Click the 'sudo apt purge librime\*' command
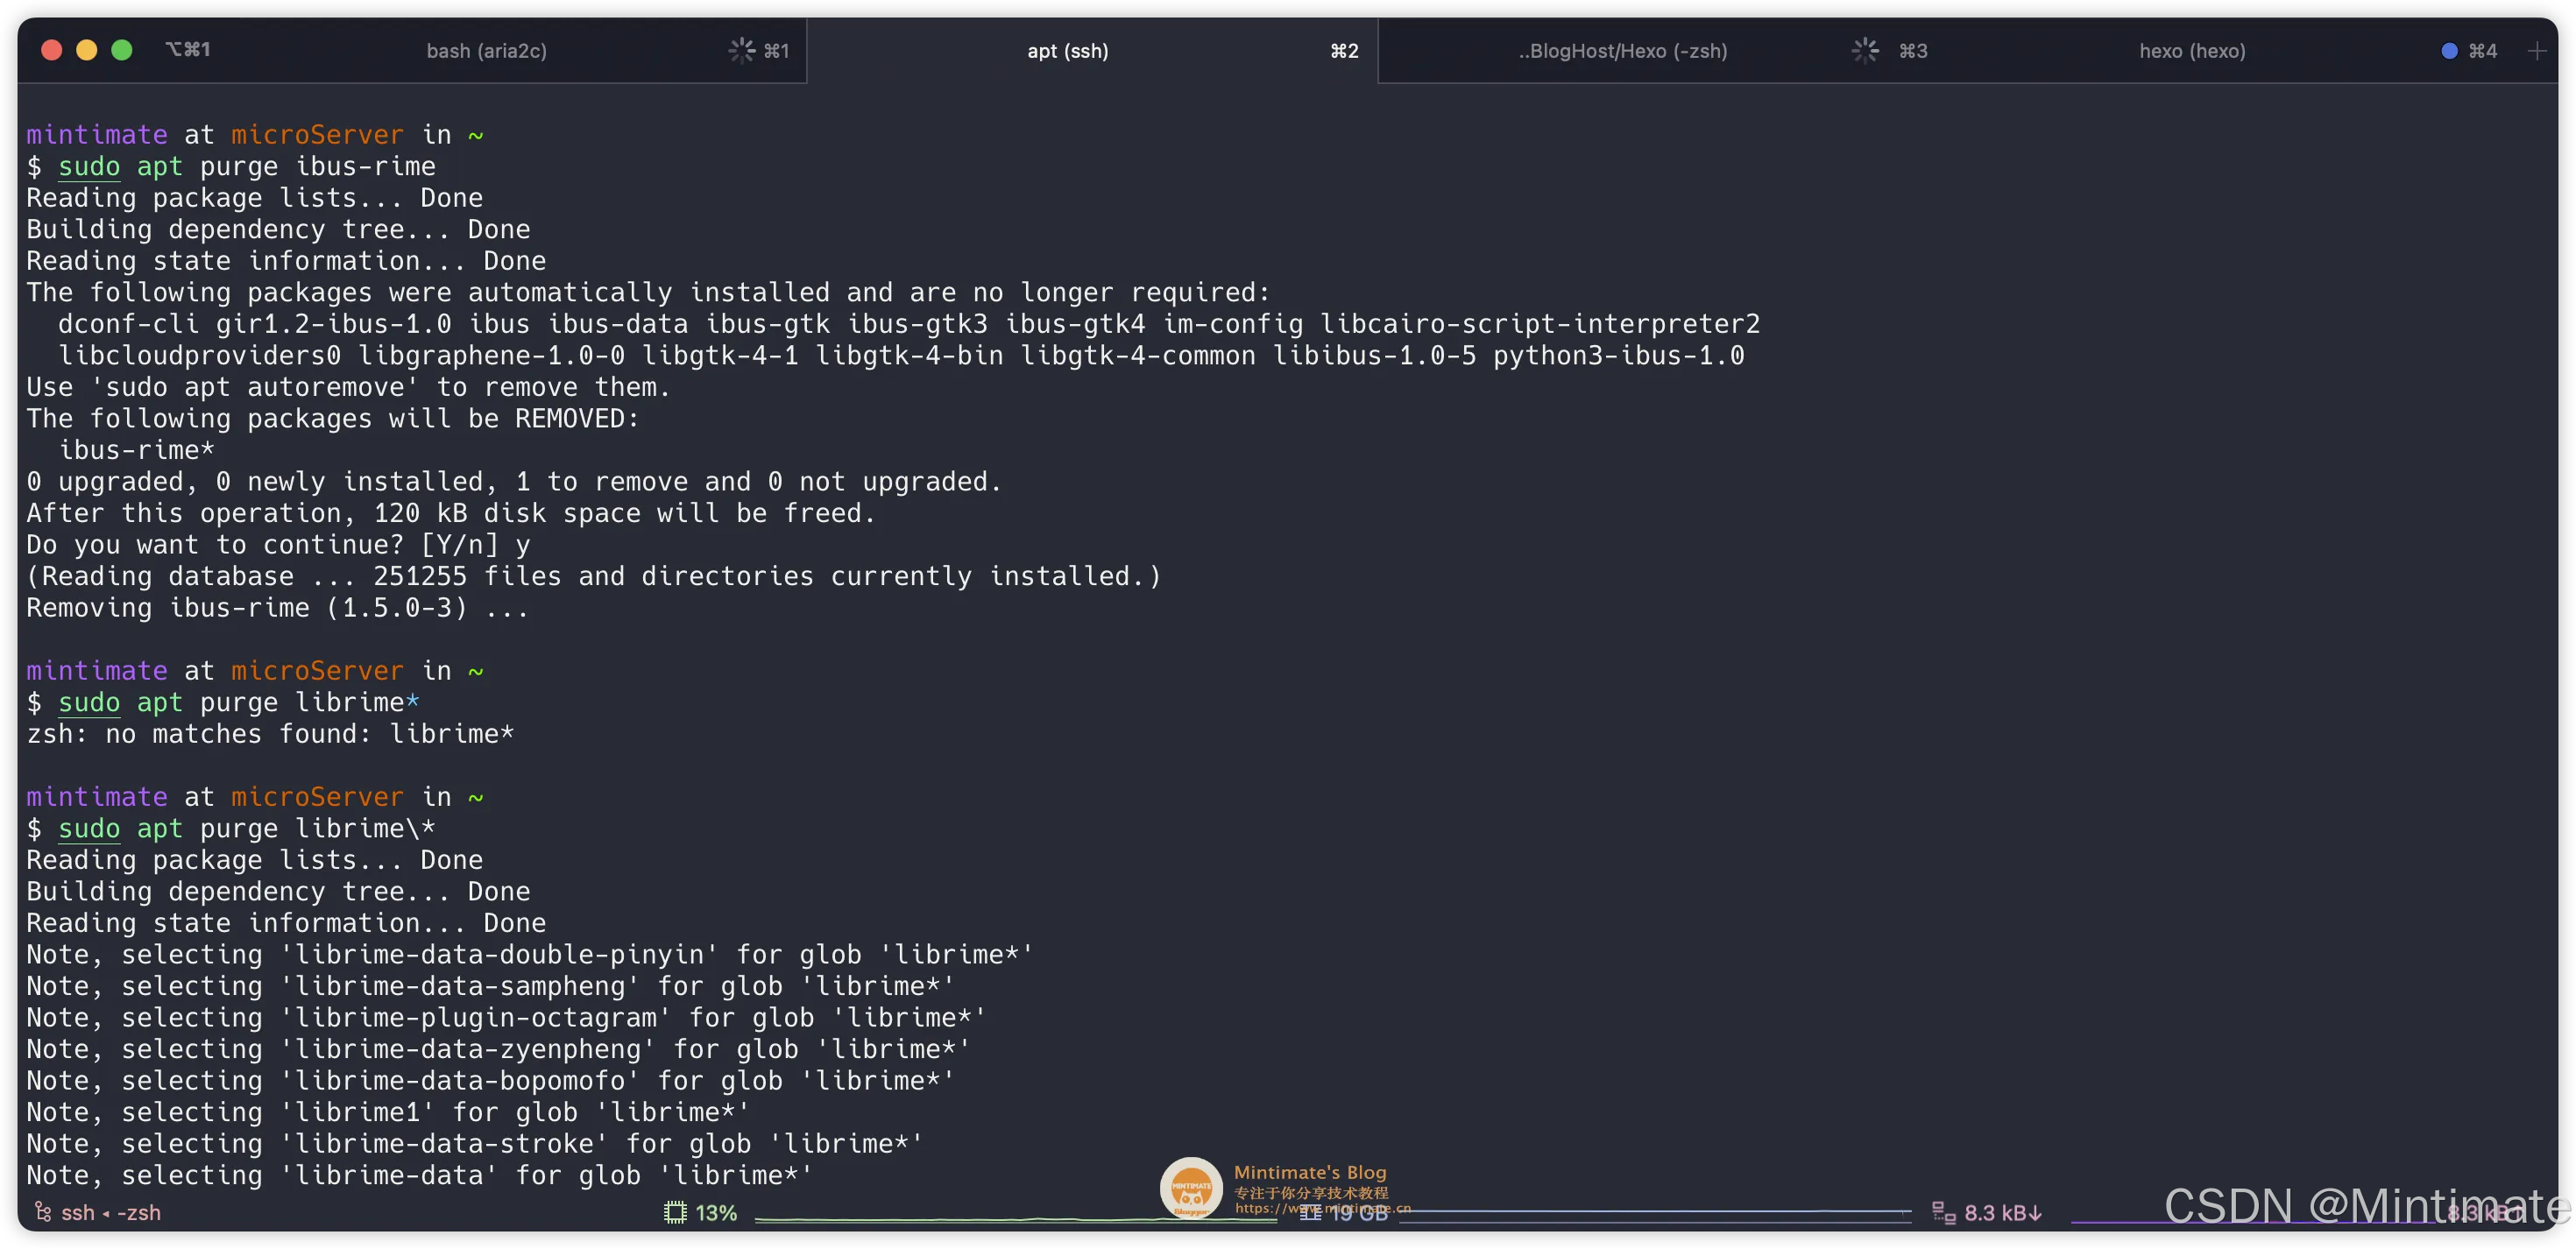Image resolution: width=2576 pixels, height=1249 pixels. [x=231, y=829]
